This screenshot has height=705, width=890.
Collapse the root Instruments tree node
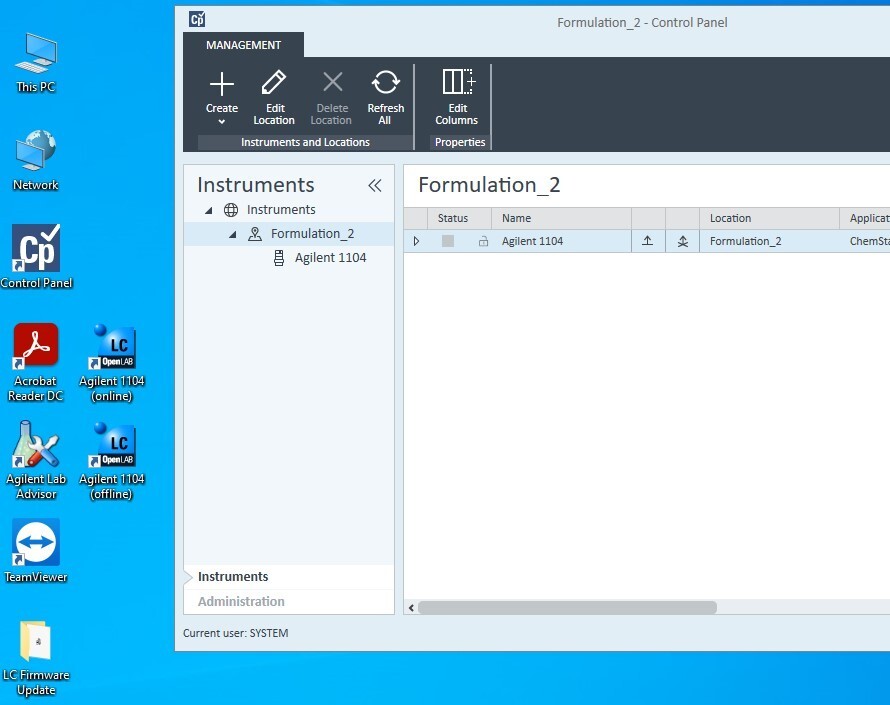point(209,210)
